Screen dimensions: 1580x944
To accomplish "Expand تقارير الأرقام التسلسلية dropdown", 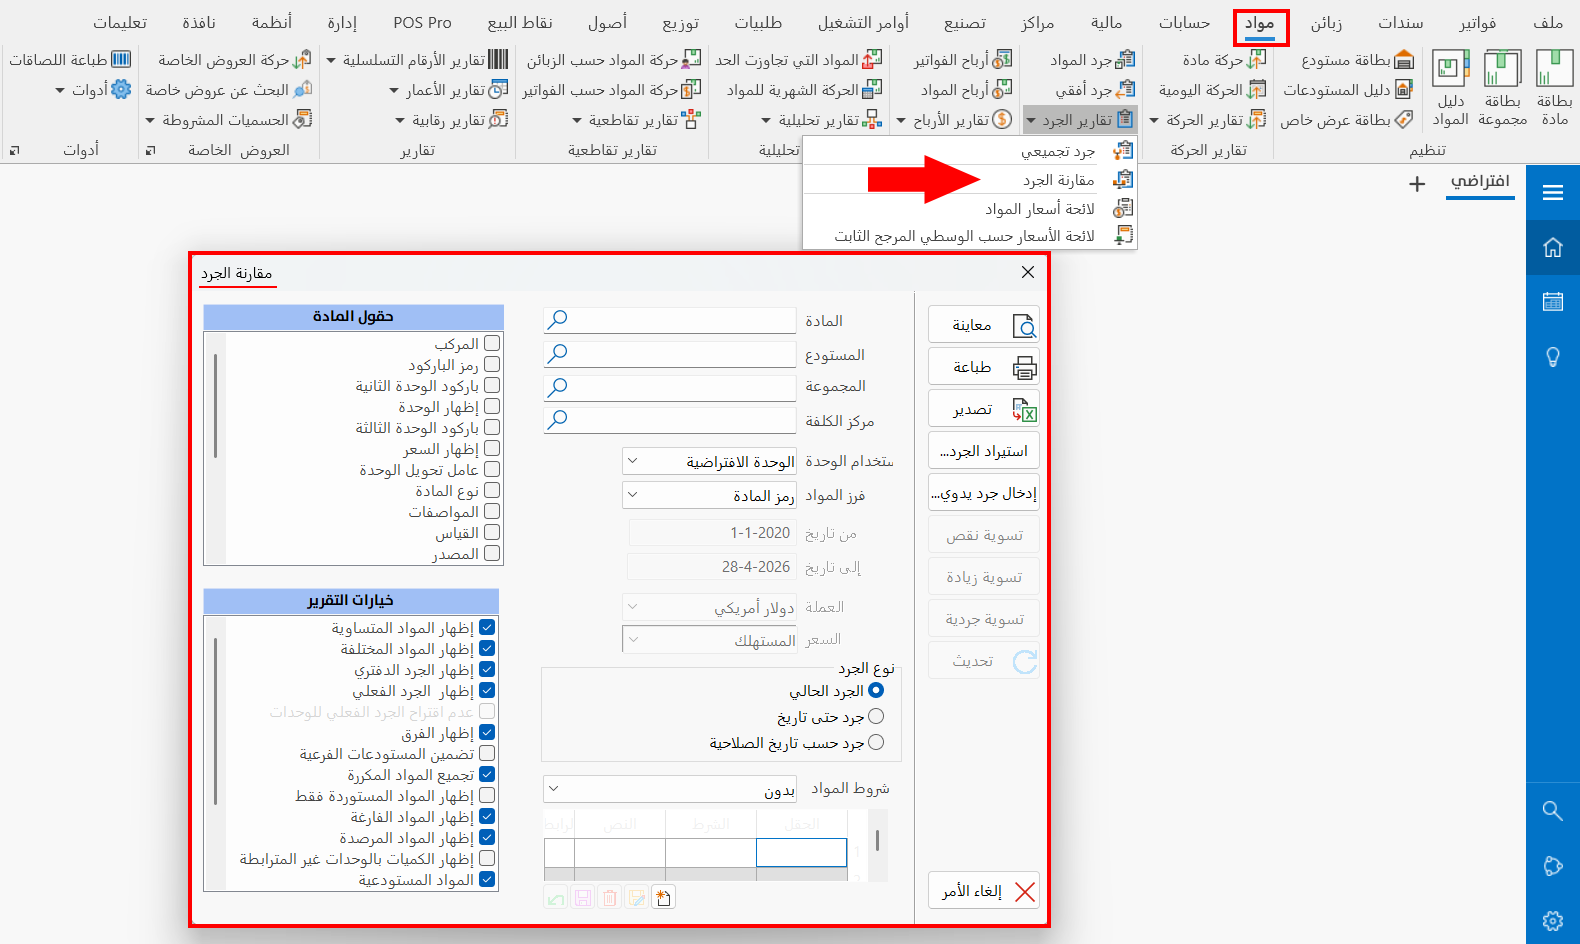I will point(418,60).
